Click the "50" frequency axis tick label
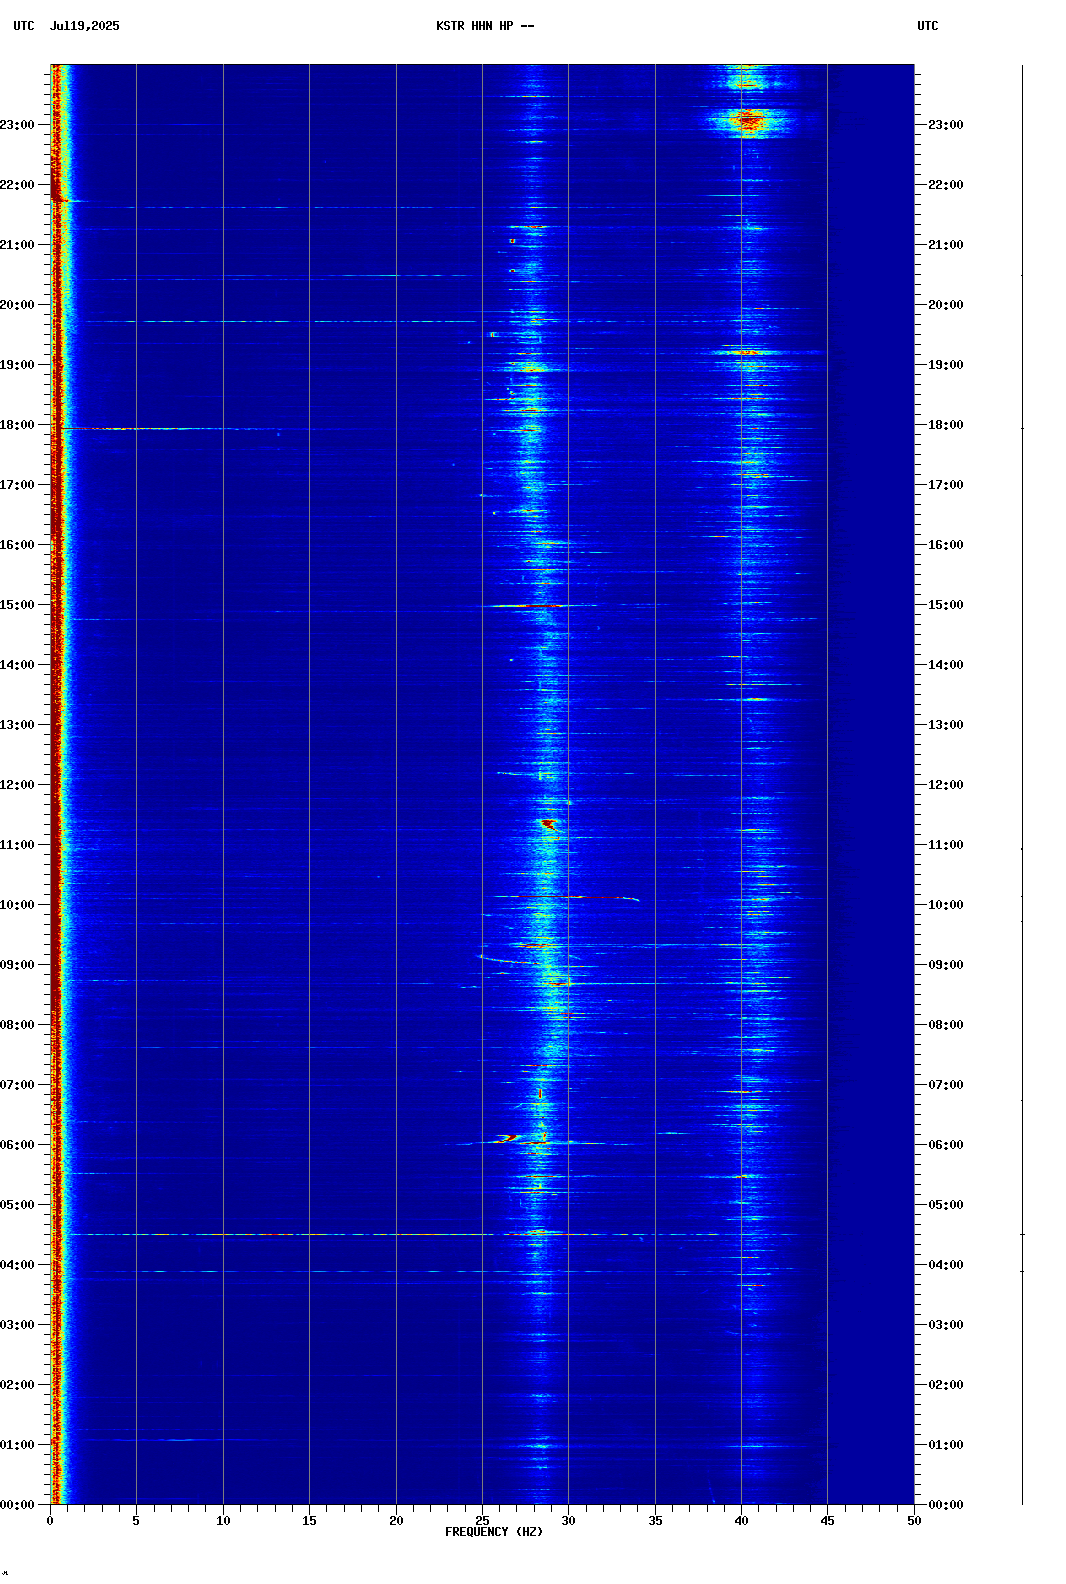1066x1584 pixels. click(x=914, y=1521)
